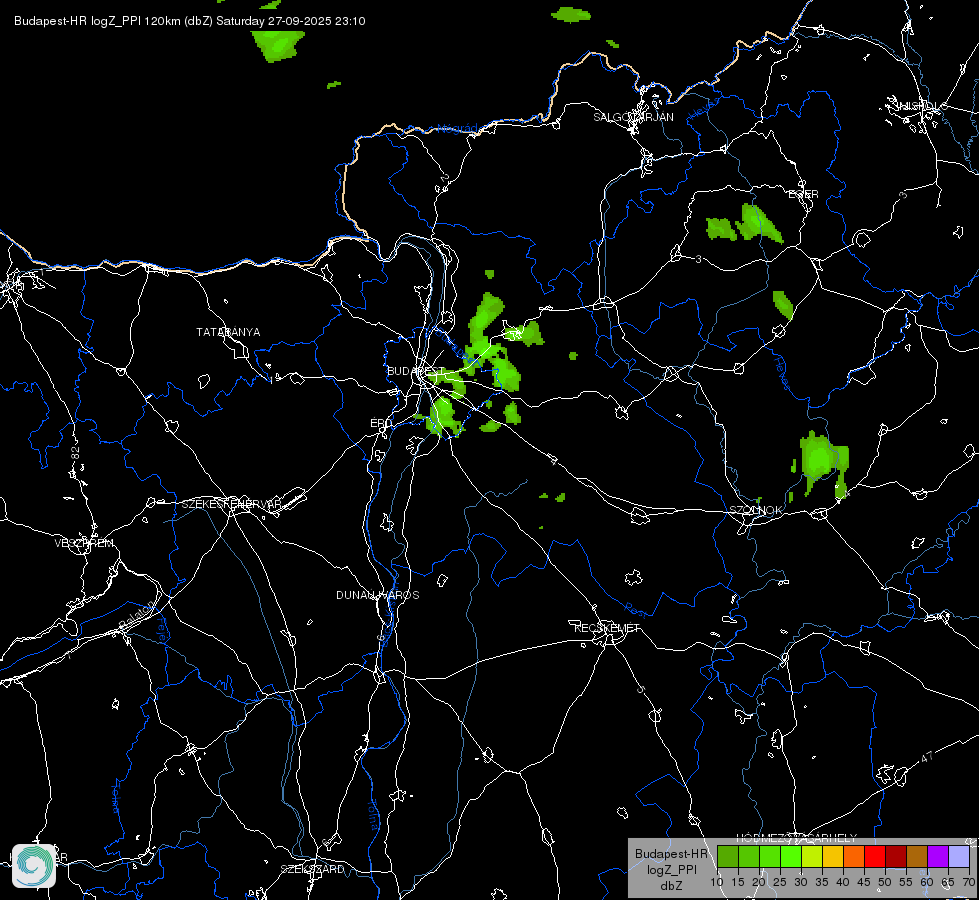This screenshot has width=979, height=900.
Task: Click the legend scale value 10
Action: tap(716, 883)
